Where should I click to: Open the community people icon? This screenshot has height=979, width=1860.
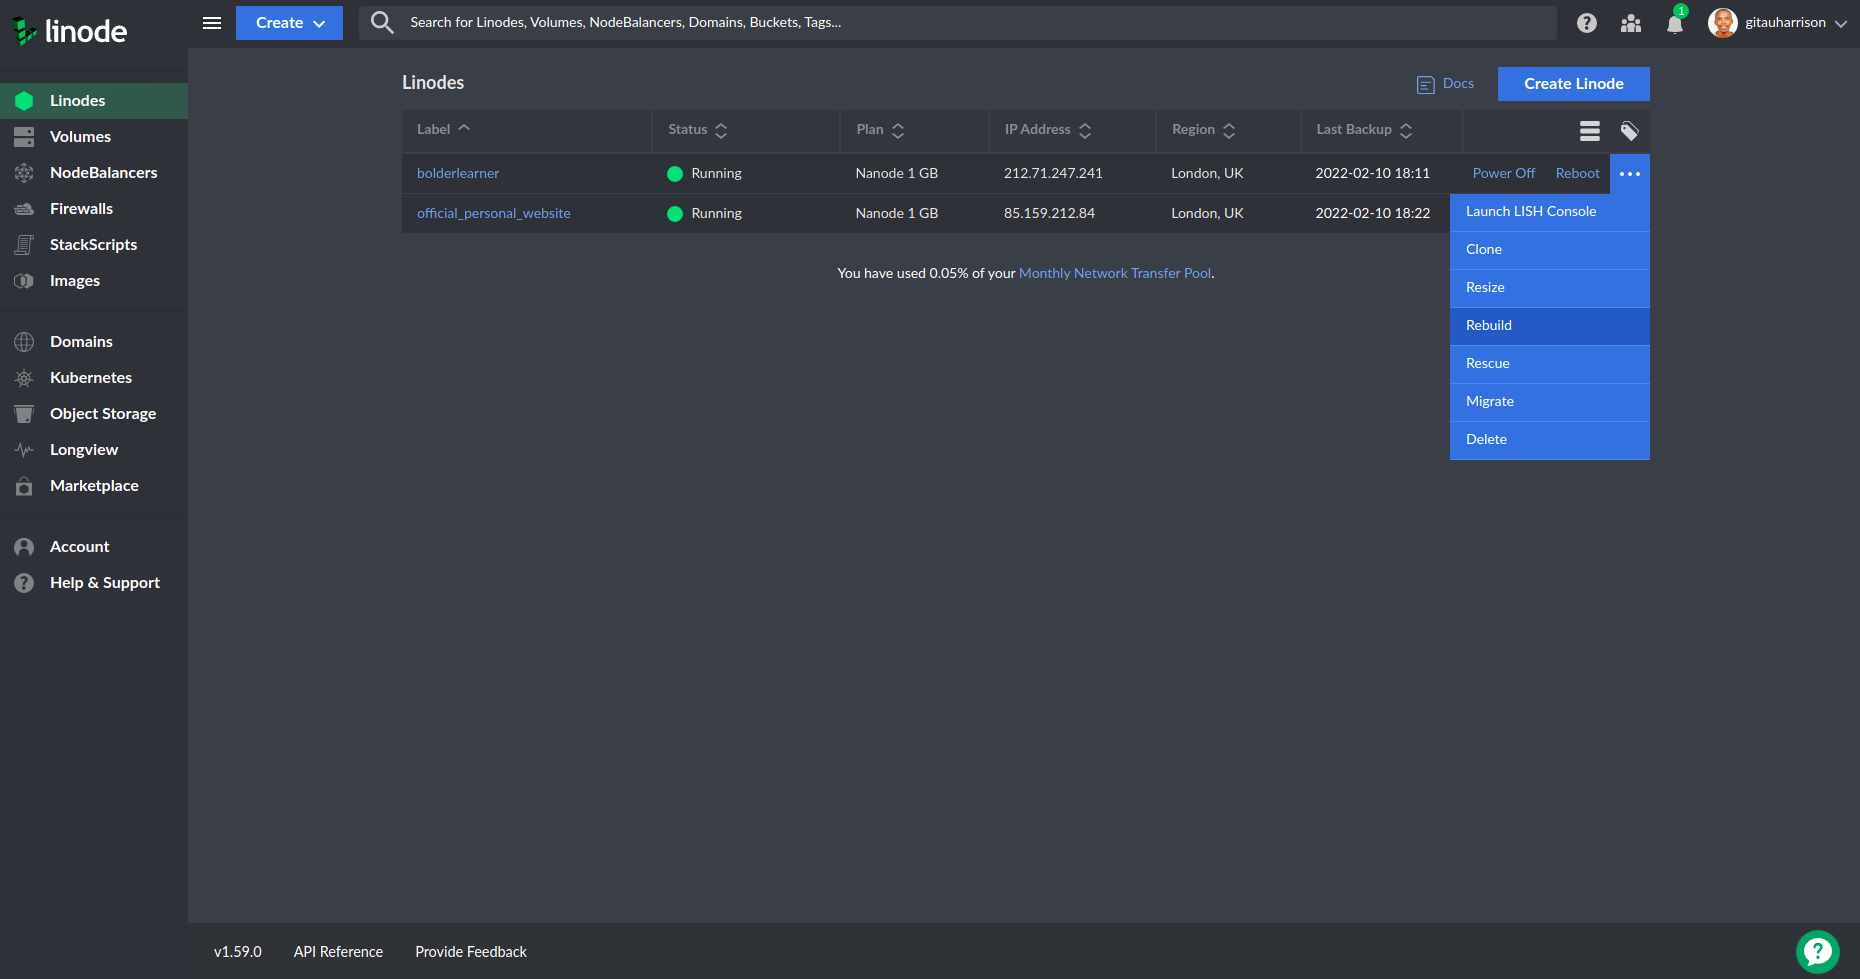pos(1631,23)
